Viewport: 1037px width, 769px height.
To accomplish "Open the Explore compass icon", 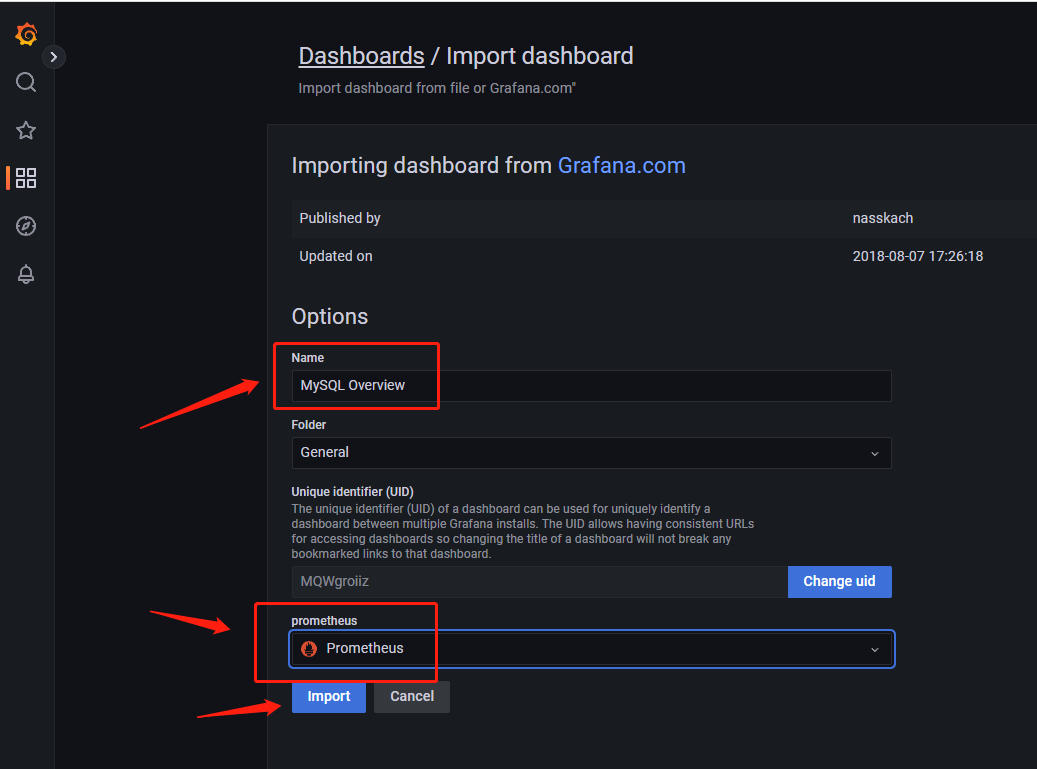I will (26, 226).
